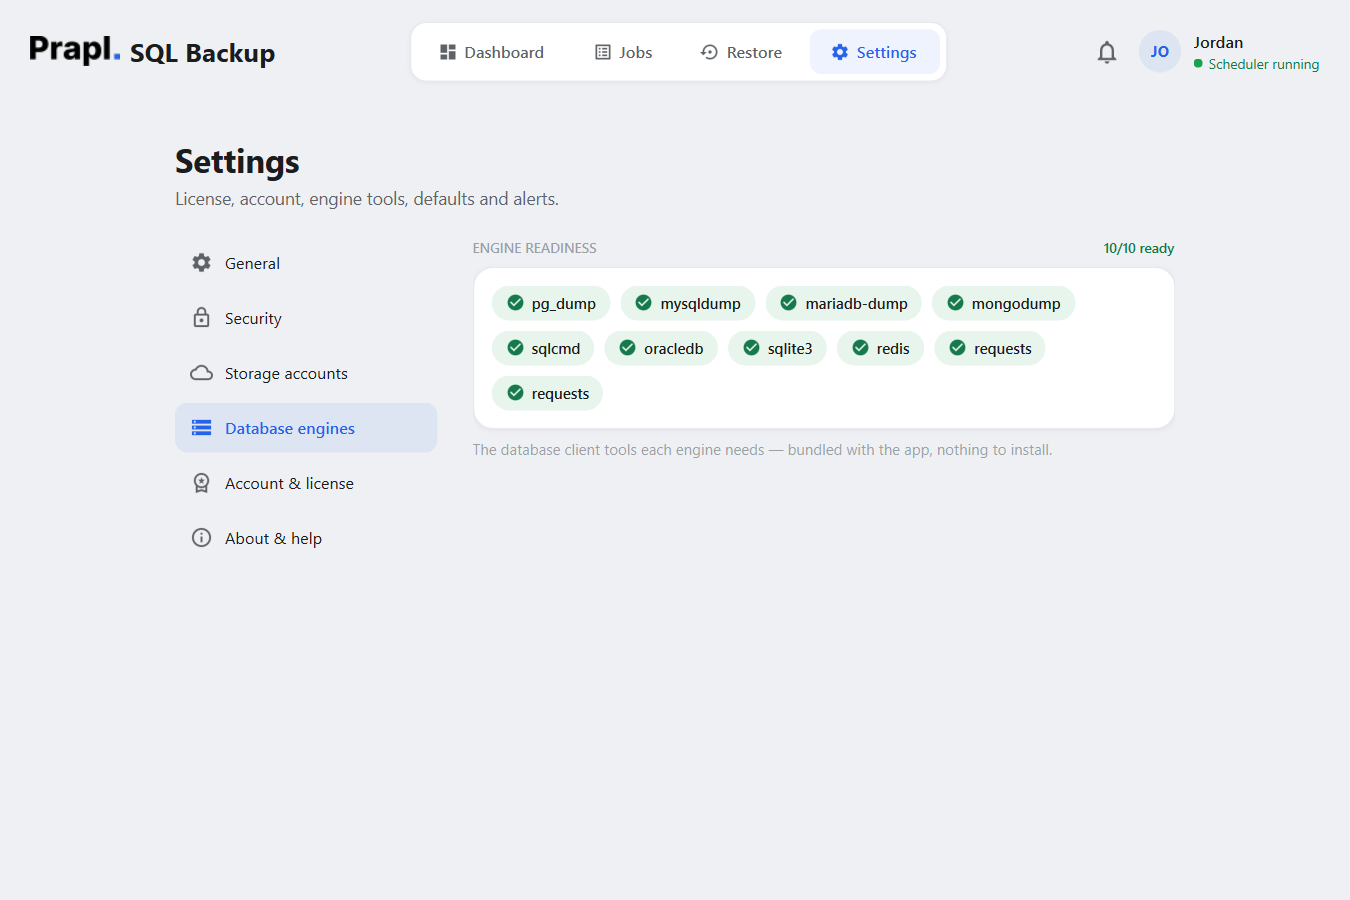1350x900 pixels.
Task: Click the Account & license badge icon
Action: point(201,483)
